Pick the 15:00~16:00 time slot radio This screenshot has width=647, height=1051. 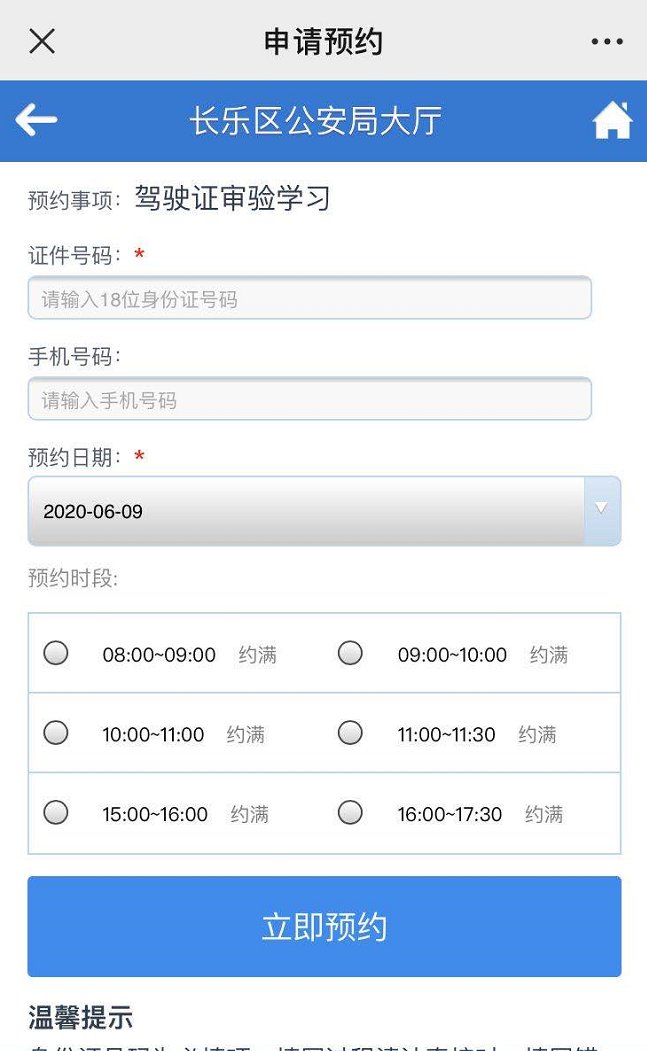pos(56,812)
